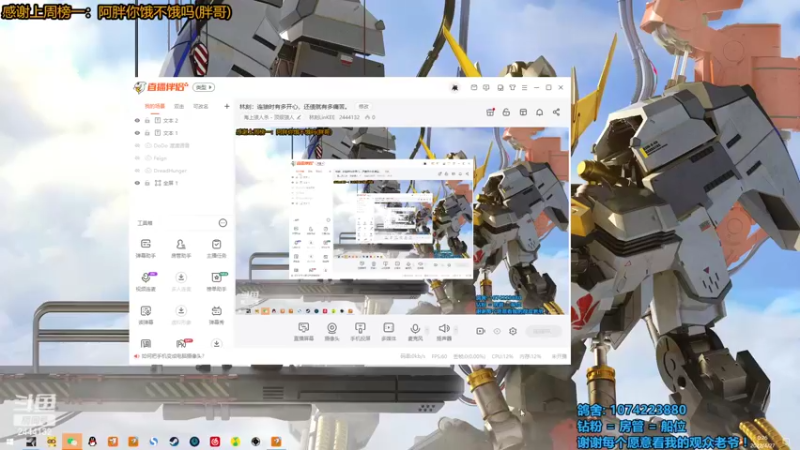Viewport: 800px width, 450px height.
Task: Select the Feign source row
Action: pos(181,158)
